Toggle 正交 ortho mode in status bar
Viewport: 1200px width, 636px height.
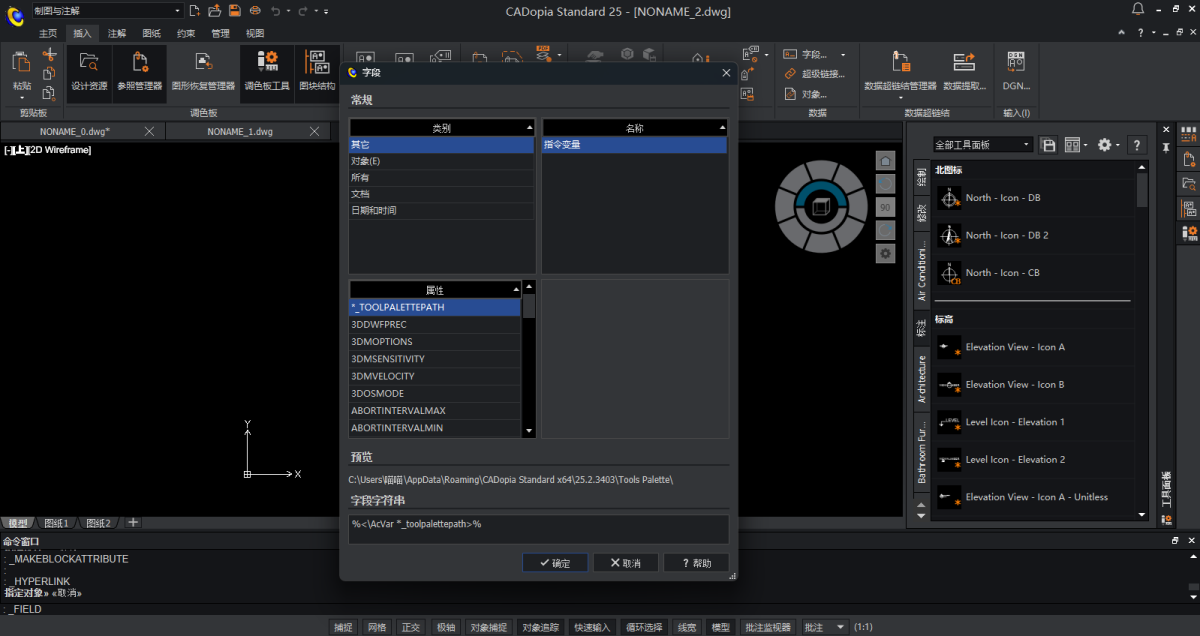pyautogui.click(x=410, y=627)
